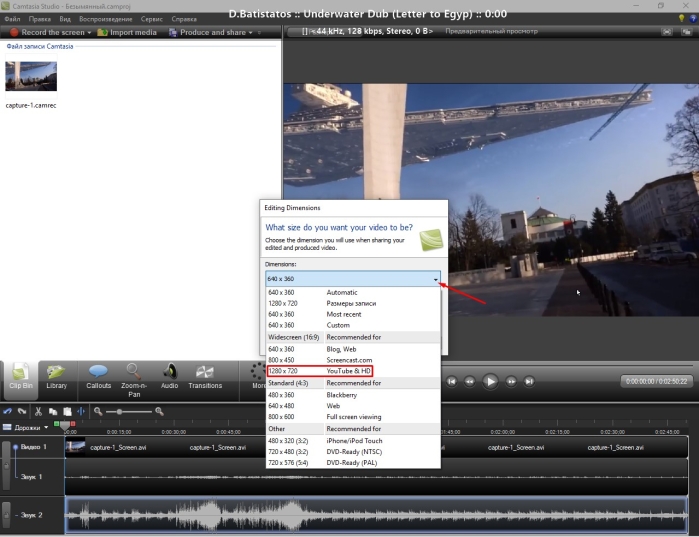Cut selection with scissors icon
Image resolution: width=699 pixels, height=537 pixels.
pos(38,411)
